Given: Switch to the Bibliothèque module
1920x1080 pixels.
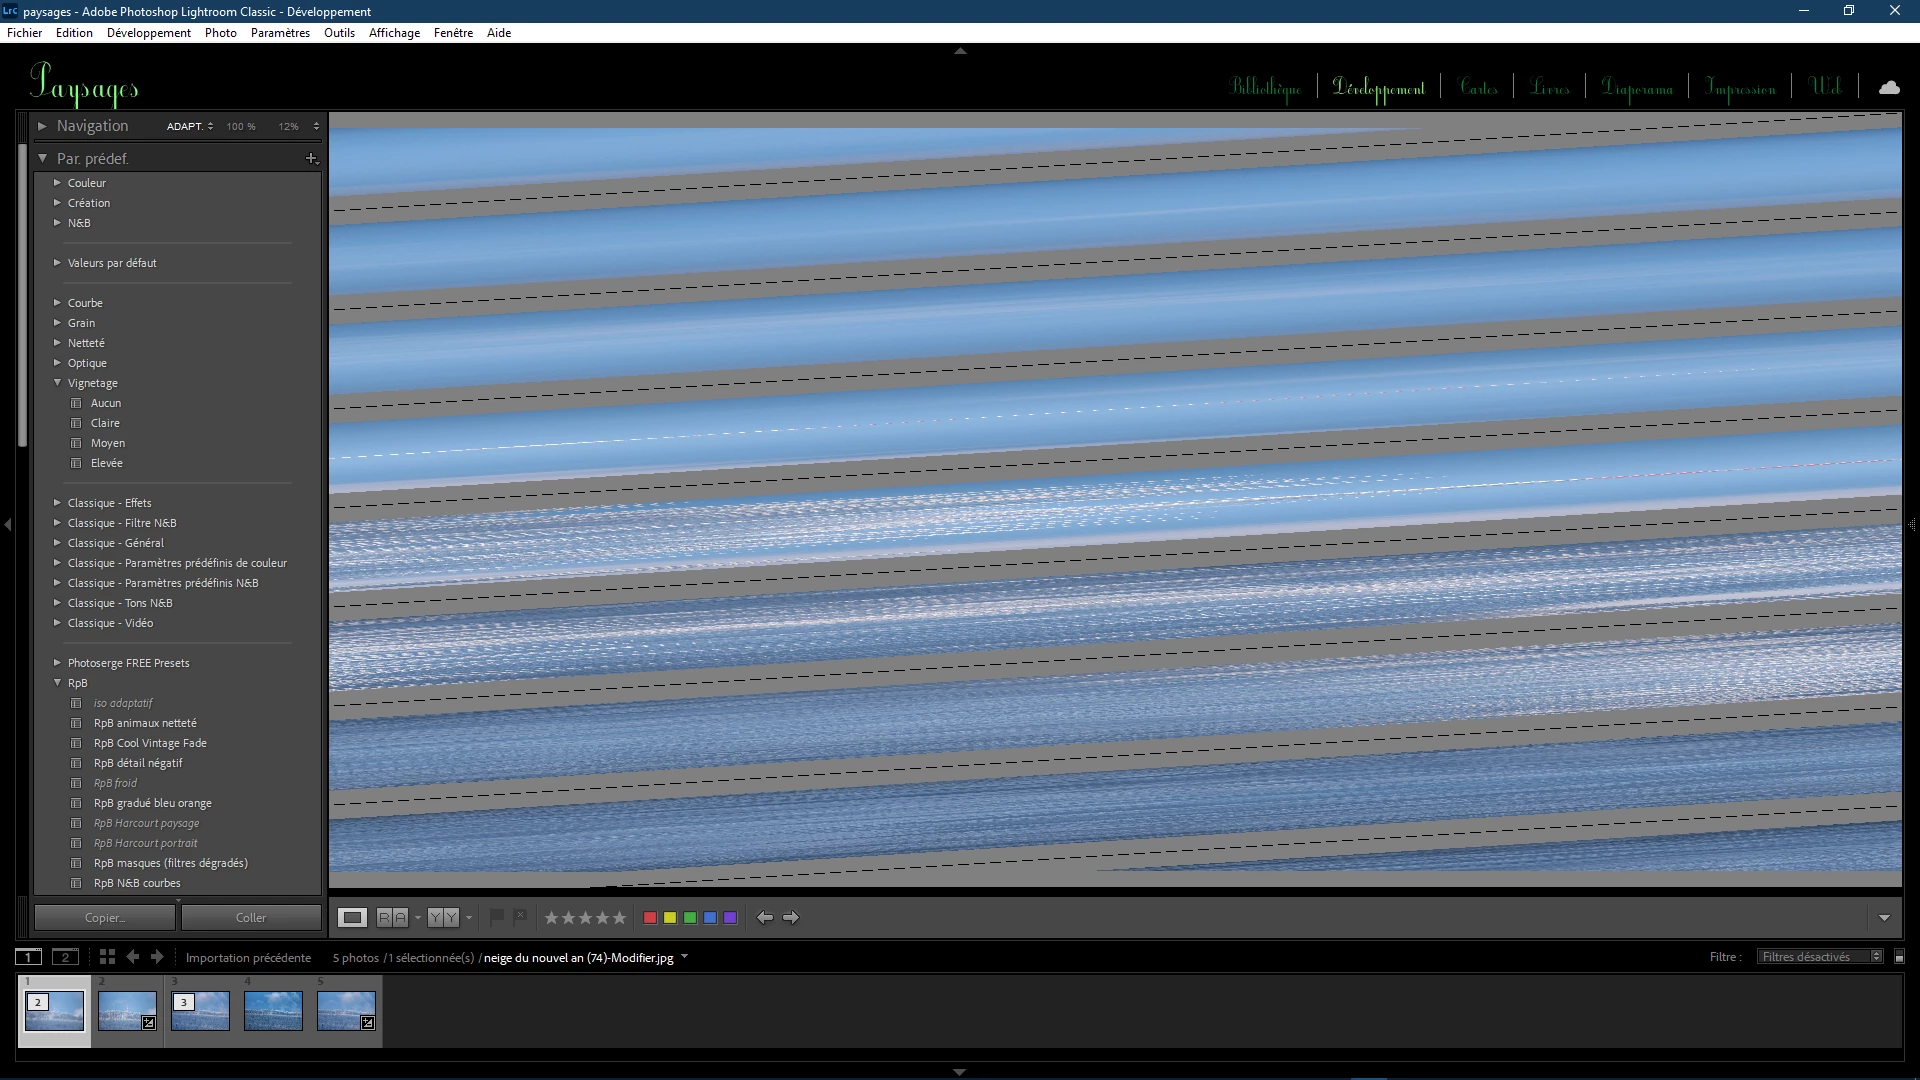Looking at the screenshot, I should coord(1265,88).
